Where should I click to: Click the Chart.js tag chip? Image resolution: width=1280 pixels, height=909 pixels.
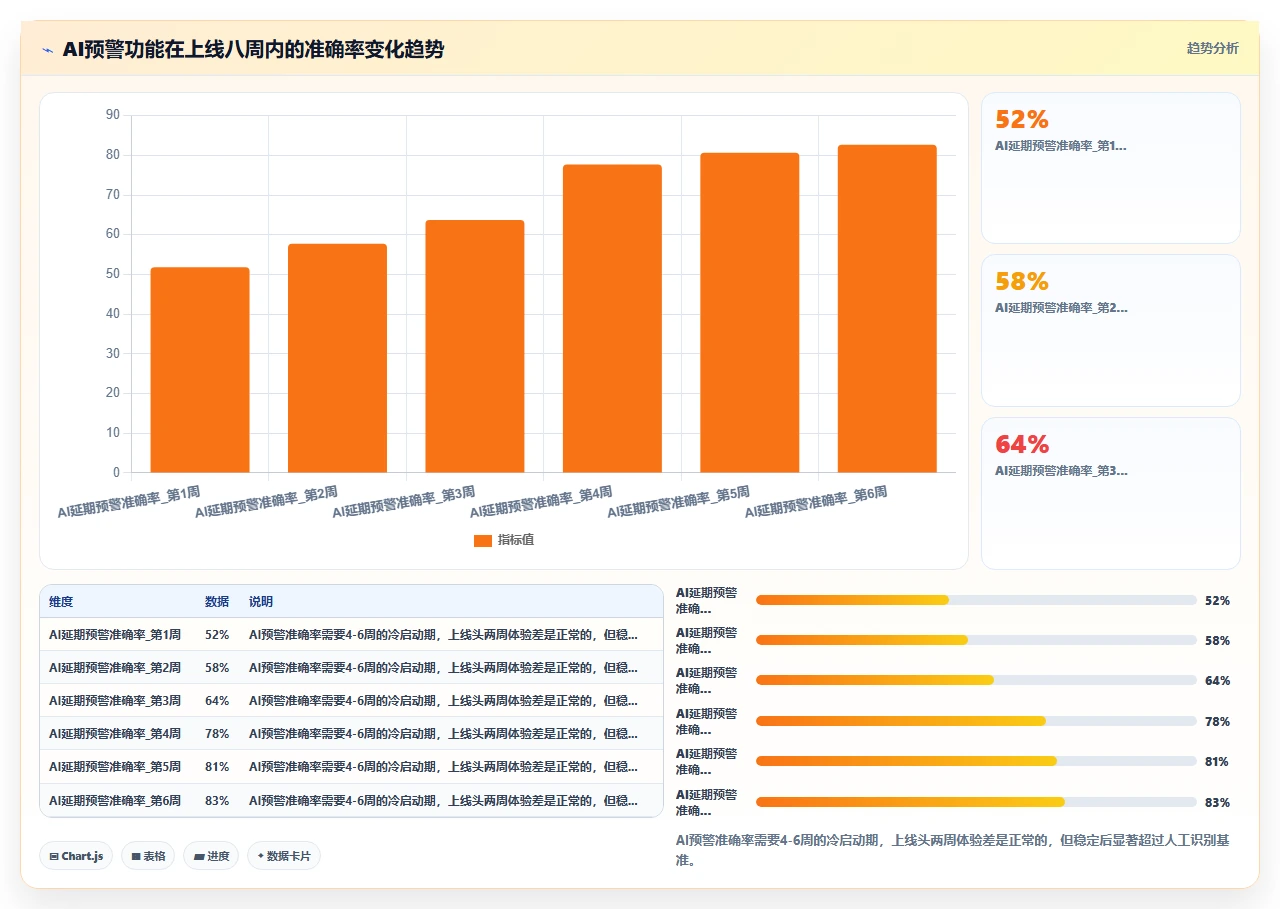[x=76, y=856]
